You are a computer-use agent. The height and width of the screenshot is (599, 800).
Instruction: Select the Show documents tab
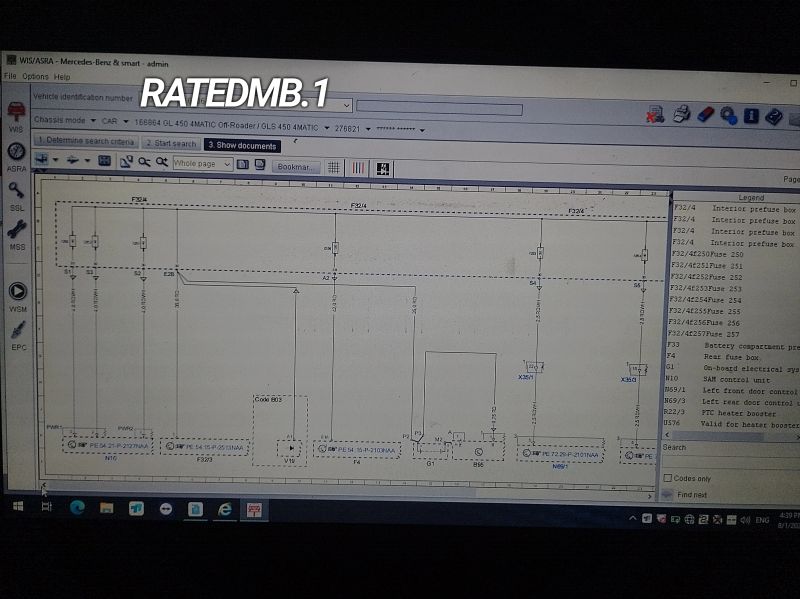(x=242, y=145)
